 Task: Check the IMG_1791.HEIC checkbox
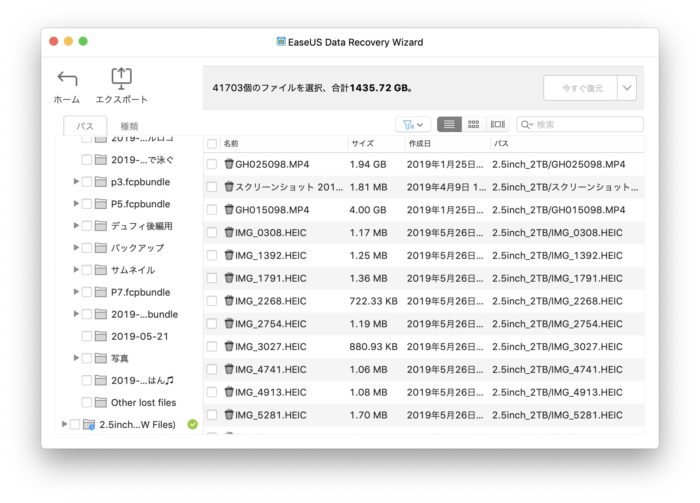click(212, 278)
